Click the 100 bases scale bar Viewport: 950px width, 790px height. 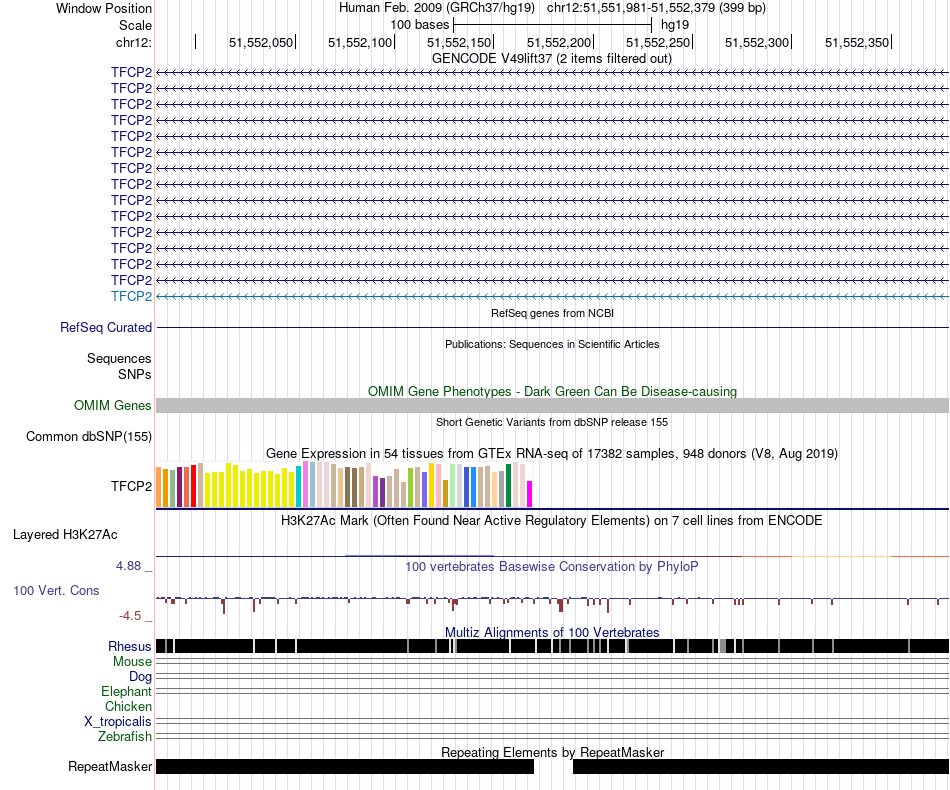[553, 25]
